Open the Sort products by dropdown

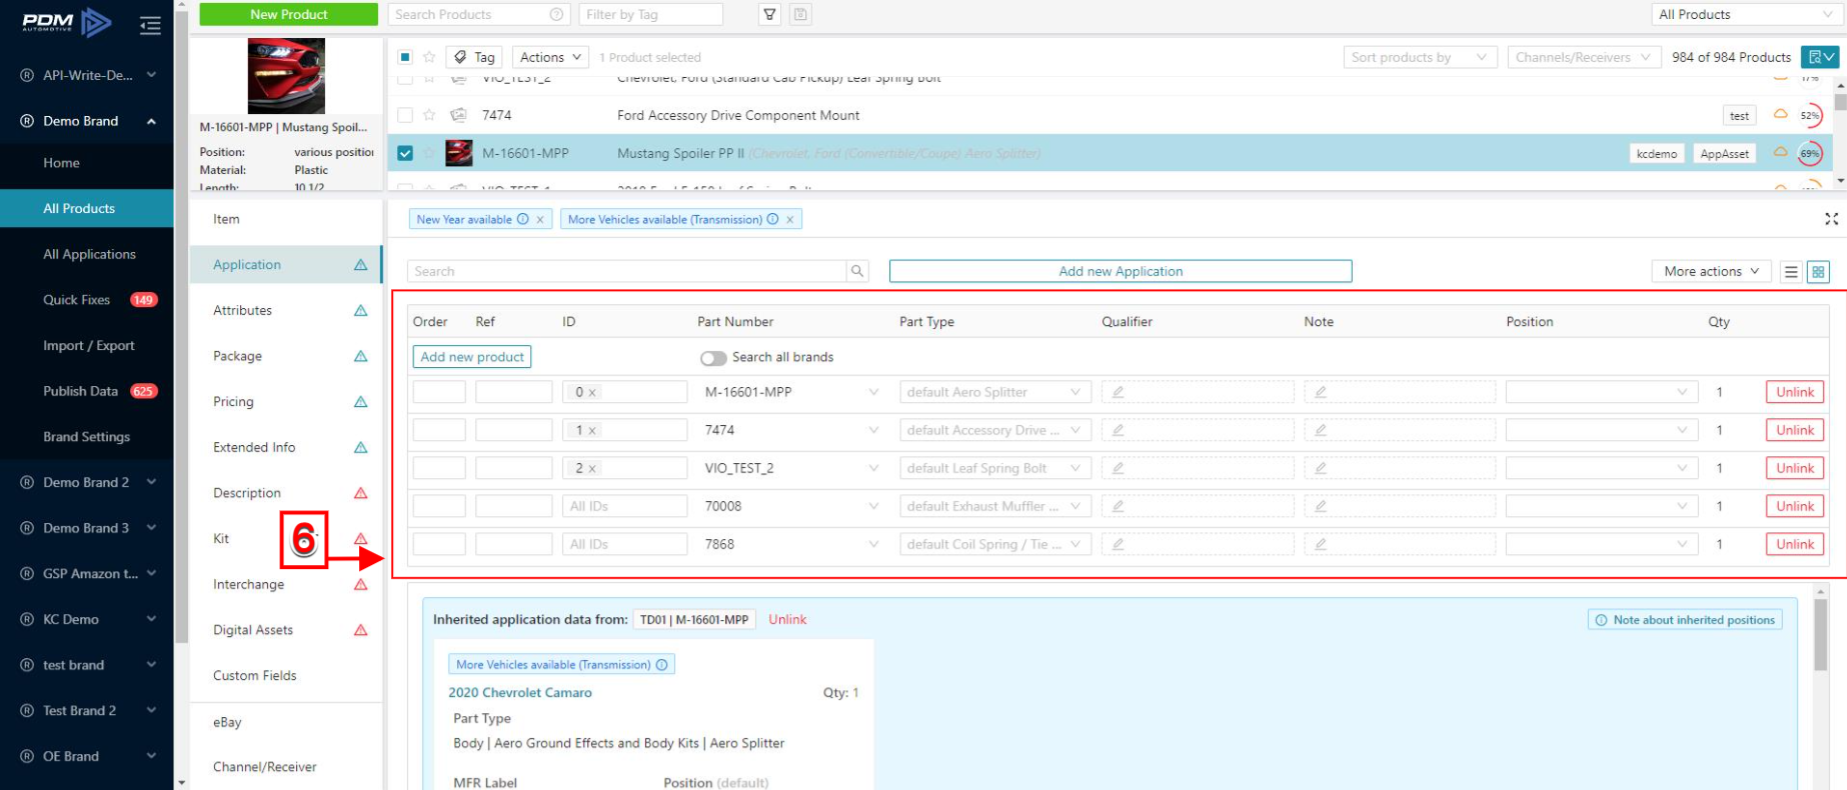[x=1420, y=57]
